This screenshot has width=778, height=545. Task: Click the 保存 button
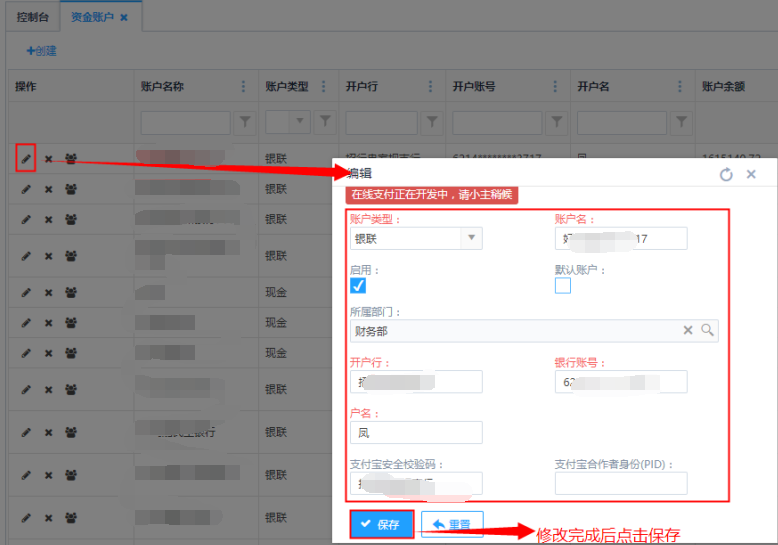(x=381, y=524)
